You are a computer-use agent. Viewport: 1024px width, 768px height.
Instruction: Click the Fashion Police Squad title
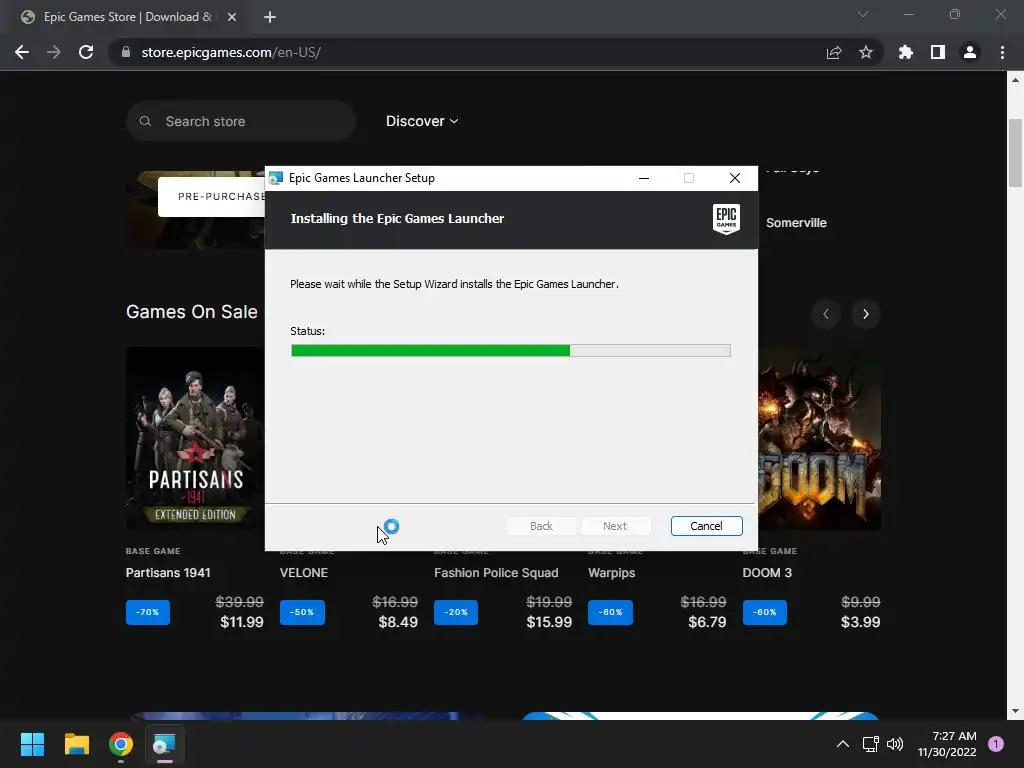click(496, 573)
